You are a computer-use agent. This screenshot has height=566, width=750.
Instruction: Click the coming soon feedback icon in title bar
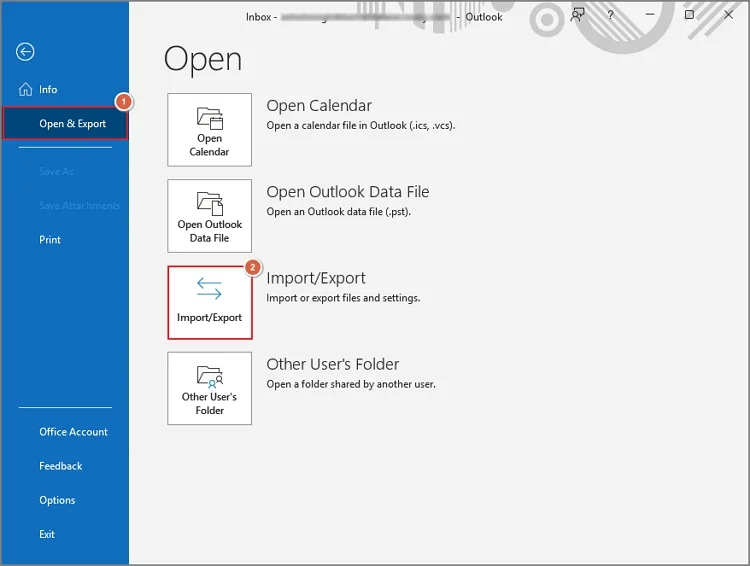[577, 15]
